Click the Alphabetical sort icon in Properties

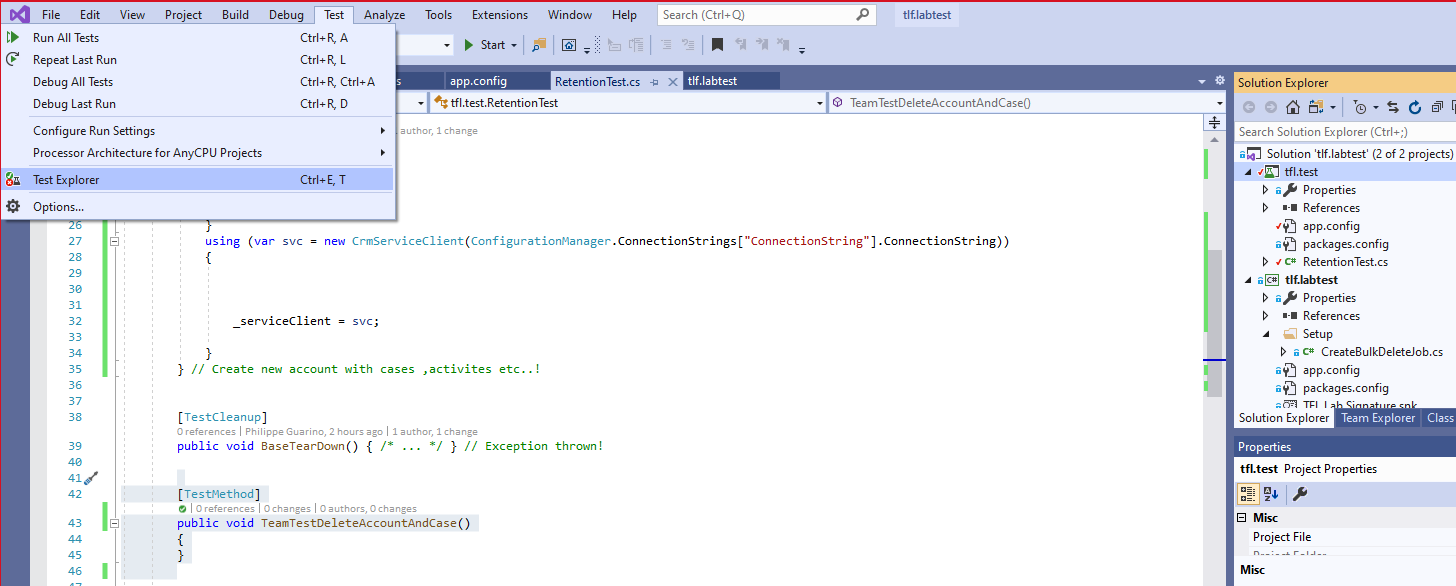[1271, 494]
